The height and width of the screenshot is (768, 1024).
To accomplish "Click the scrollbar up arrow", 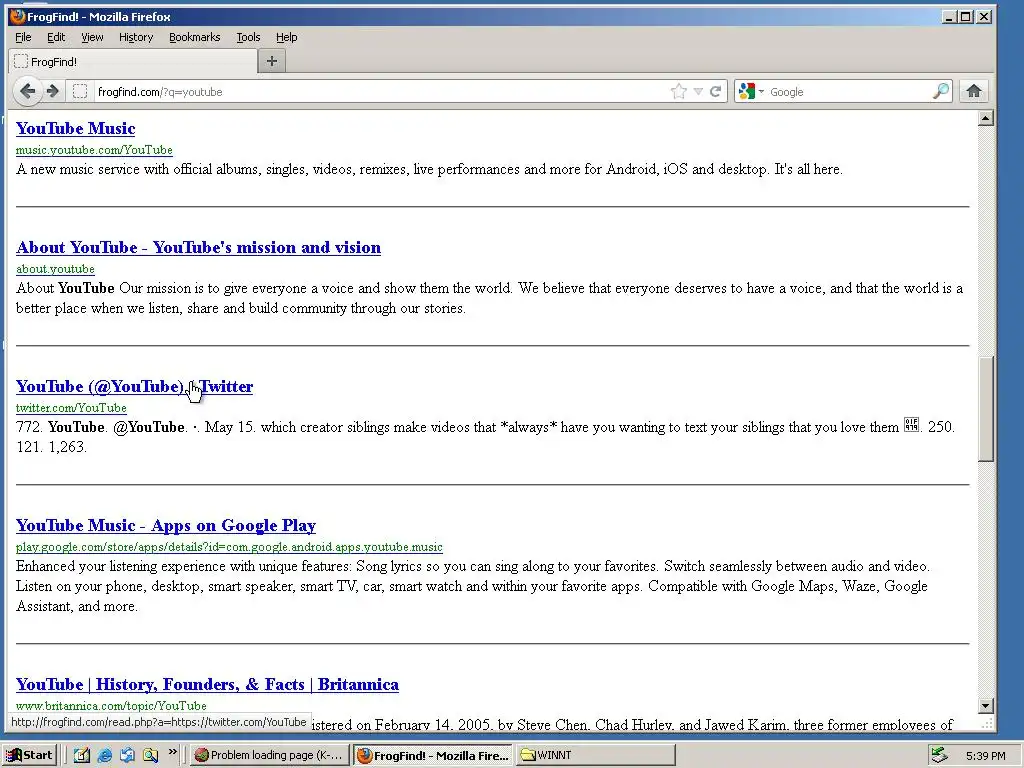I will [x=986, y=118].
